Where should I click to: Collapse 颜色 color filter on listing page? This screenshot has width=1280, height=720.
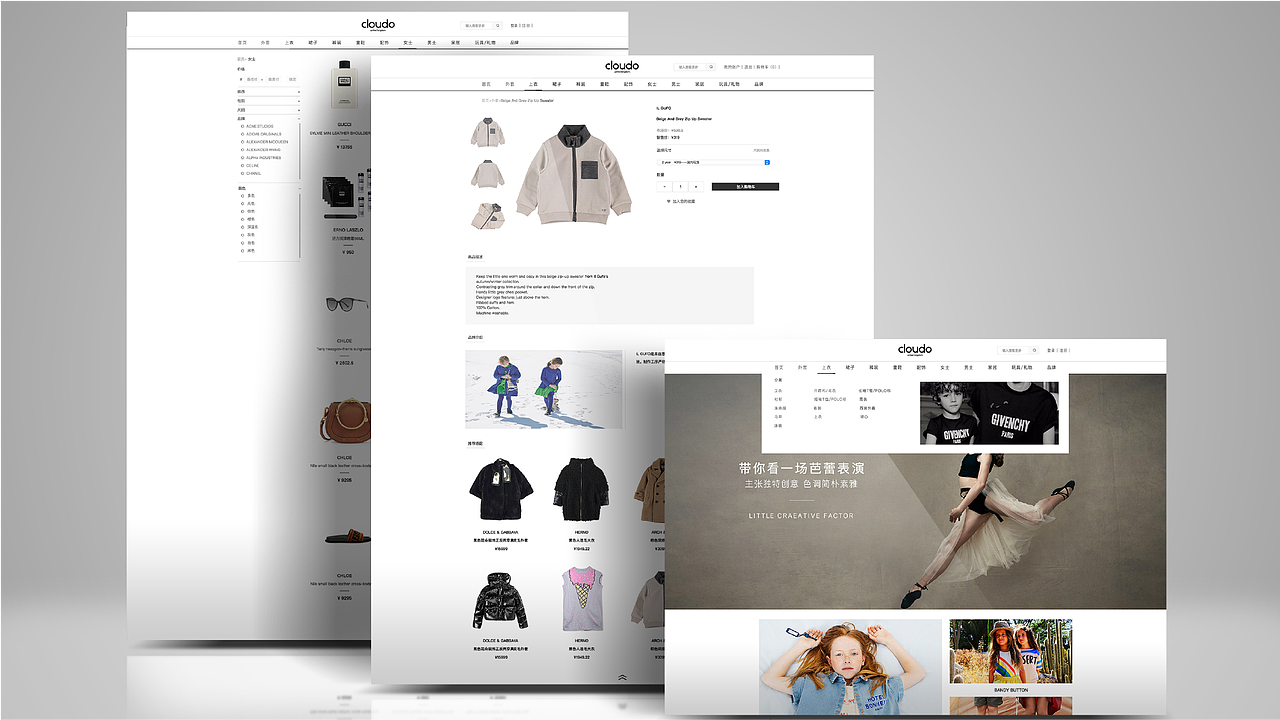coord(299,188)
